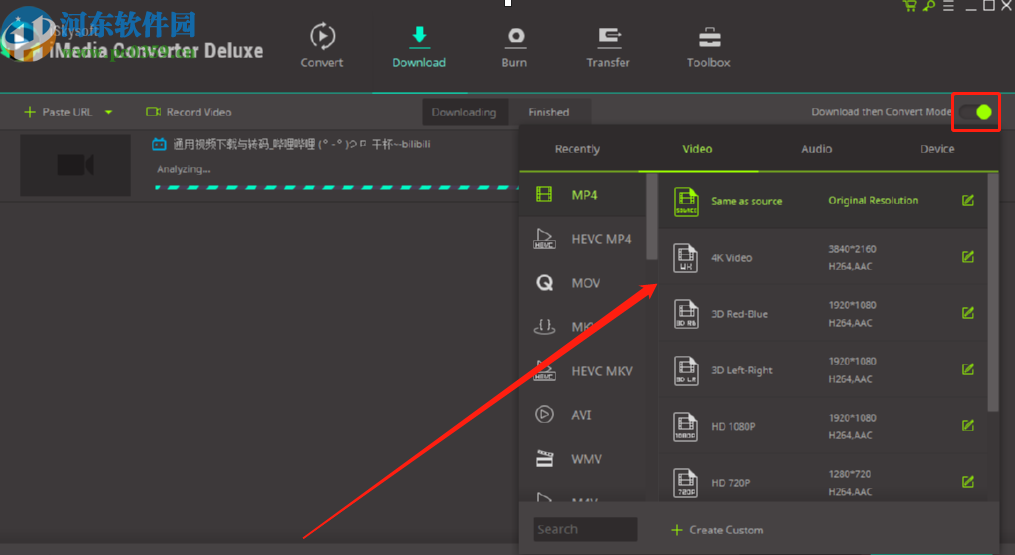Click the AVI play-circle icon
Screen dimensions: 1015x555
pyautogui.click(x=544, y=414)
